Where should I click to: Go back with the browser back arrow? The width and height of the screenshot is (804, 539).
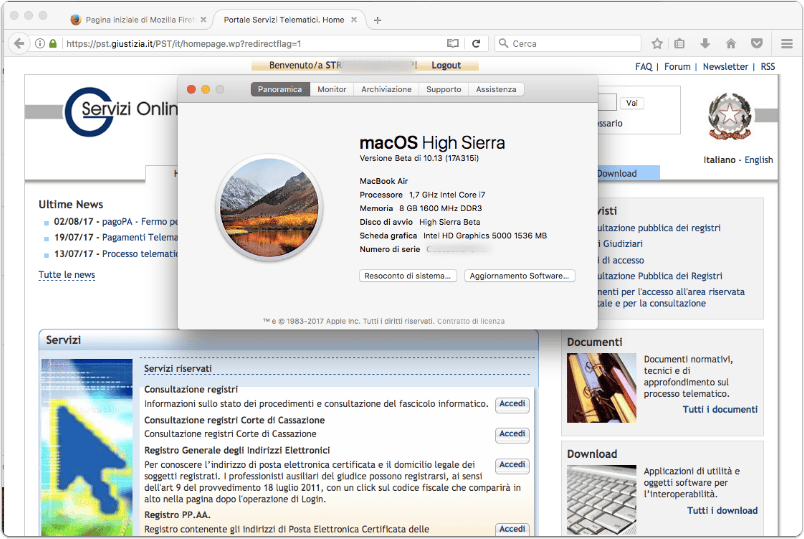coord(19,44)
